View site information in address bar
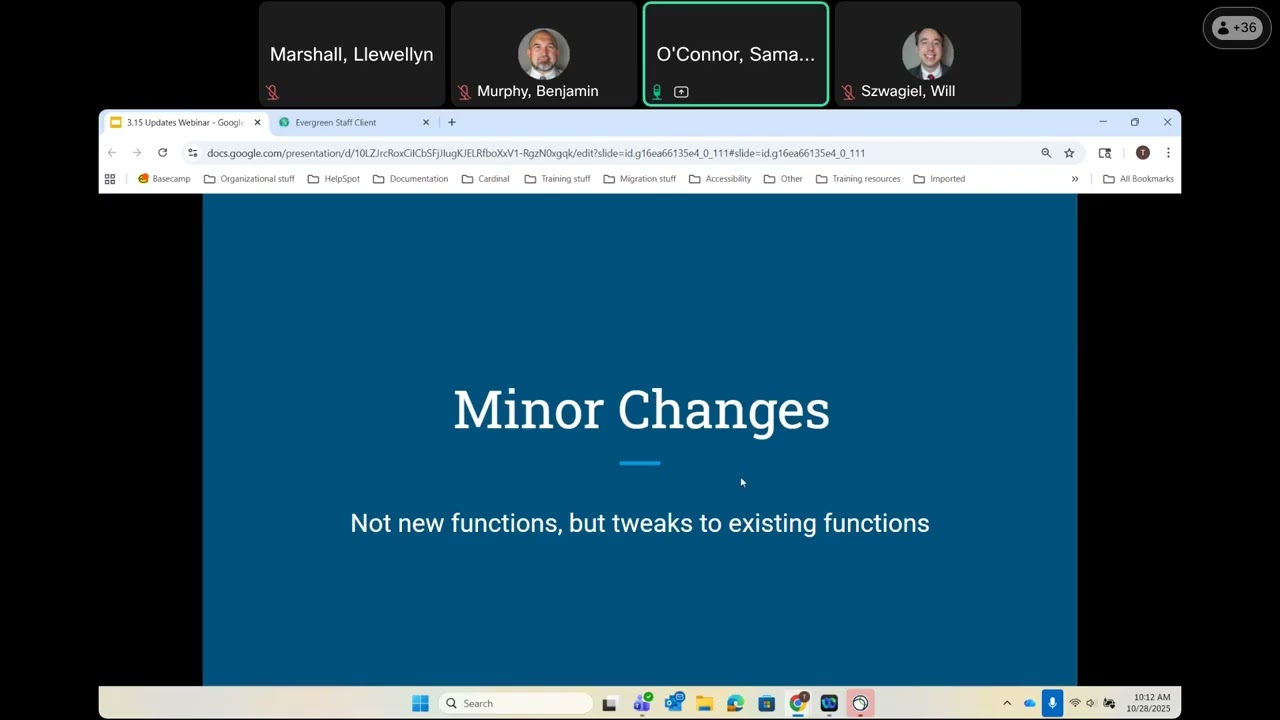Viewport: 1280px width, 720px height. [x=193, y=153]
